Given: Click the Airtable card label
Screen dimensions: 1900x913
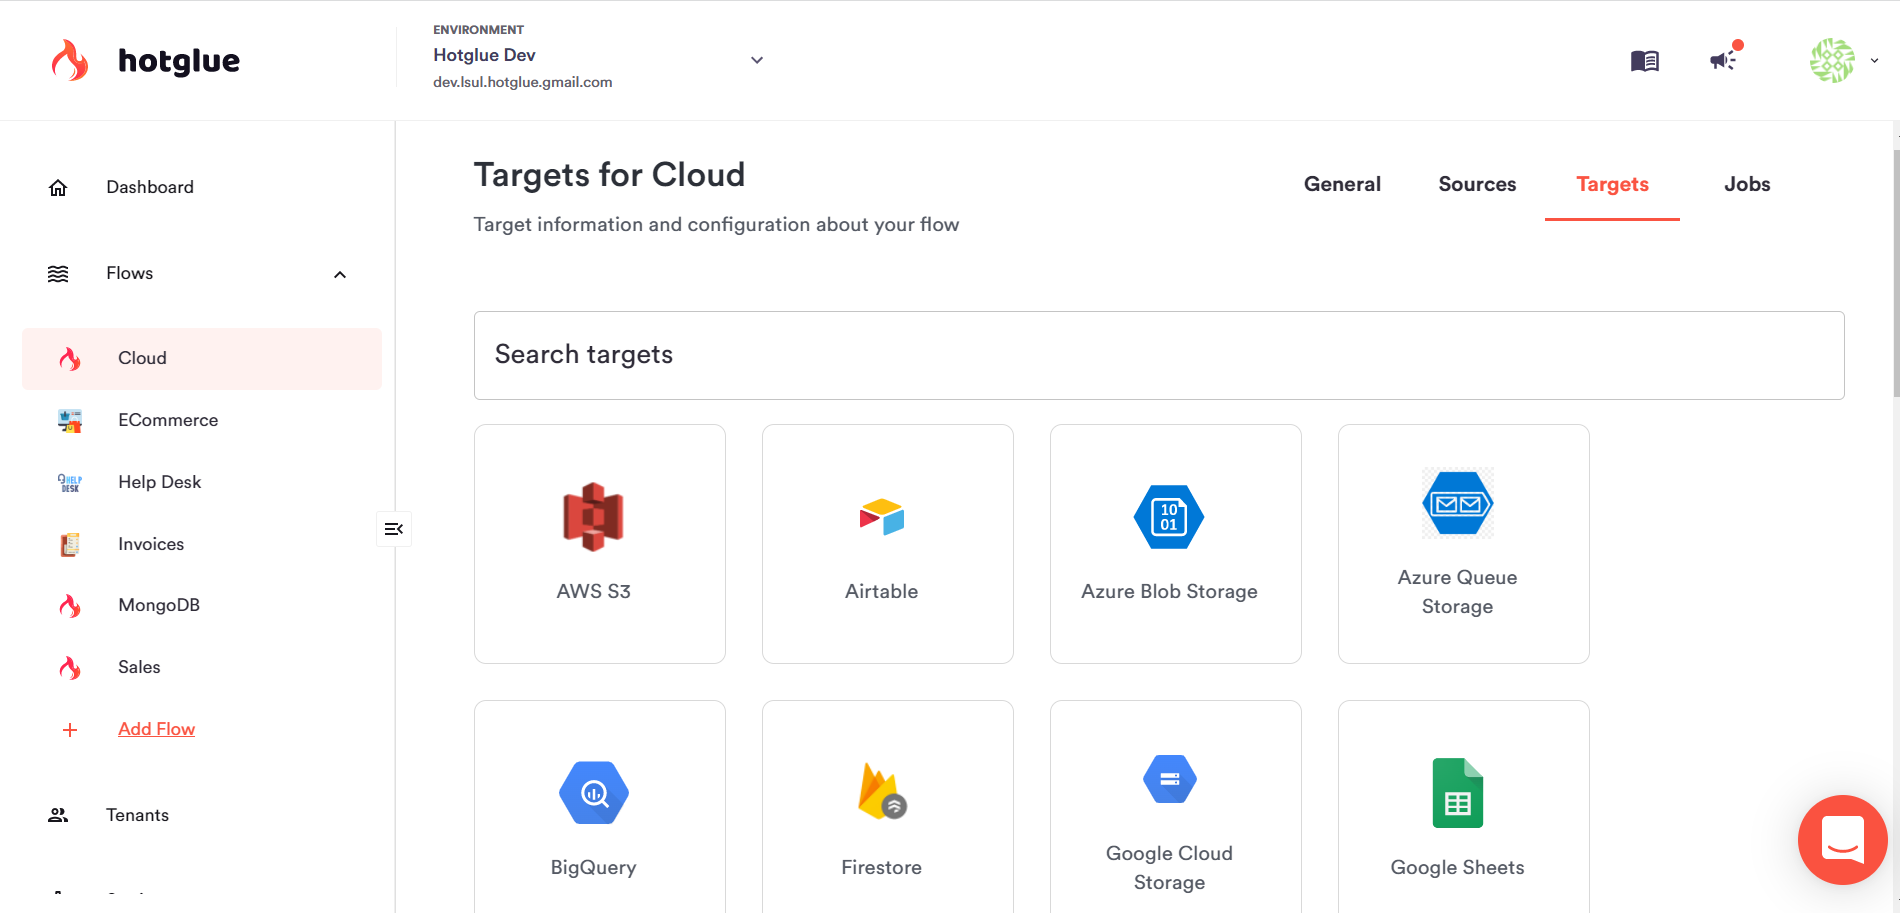Looking at the screenshot, I should click(881, 591).
